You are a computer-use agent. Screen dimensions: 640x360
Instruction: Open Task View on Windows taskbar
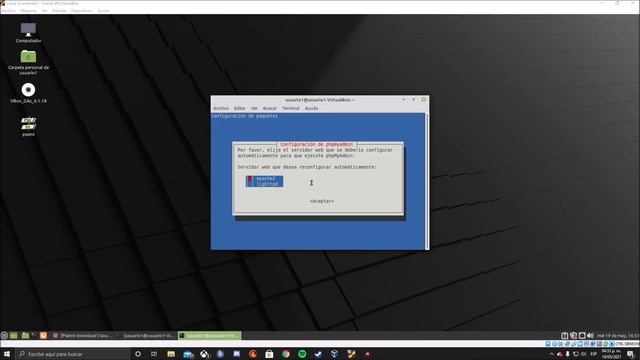pos(154,354)
